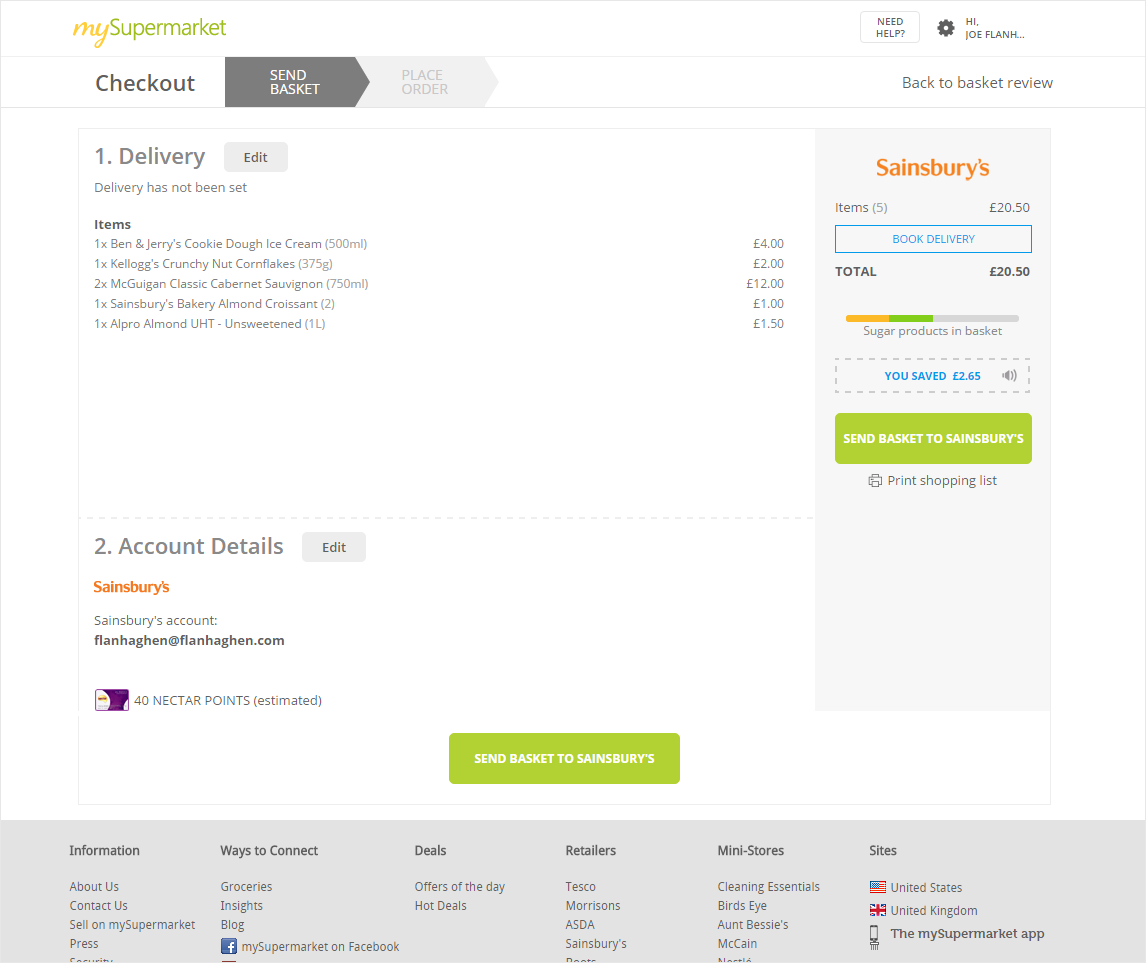Click the mobile phone app icon
Image resolution: width=1146 pixels, height=963 pixels.
pyautogui.click(x=874, y=936)
